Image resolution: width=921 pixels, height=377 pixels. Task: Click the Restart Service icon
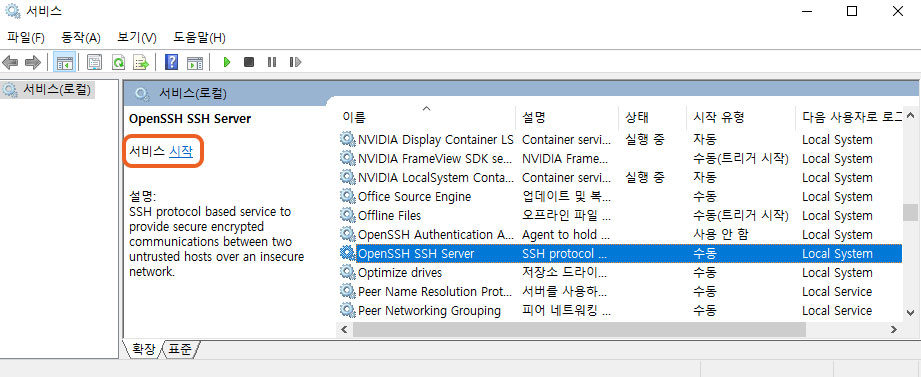coord(295,62)
